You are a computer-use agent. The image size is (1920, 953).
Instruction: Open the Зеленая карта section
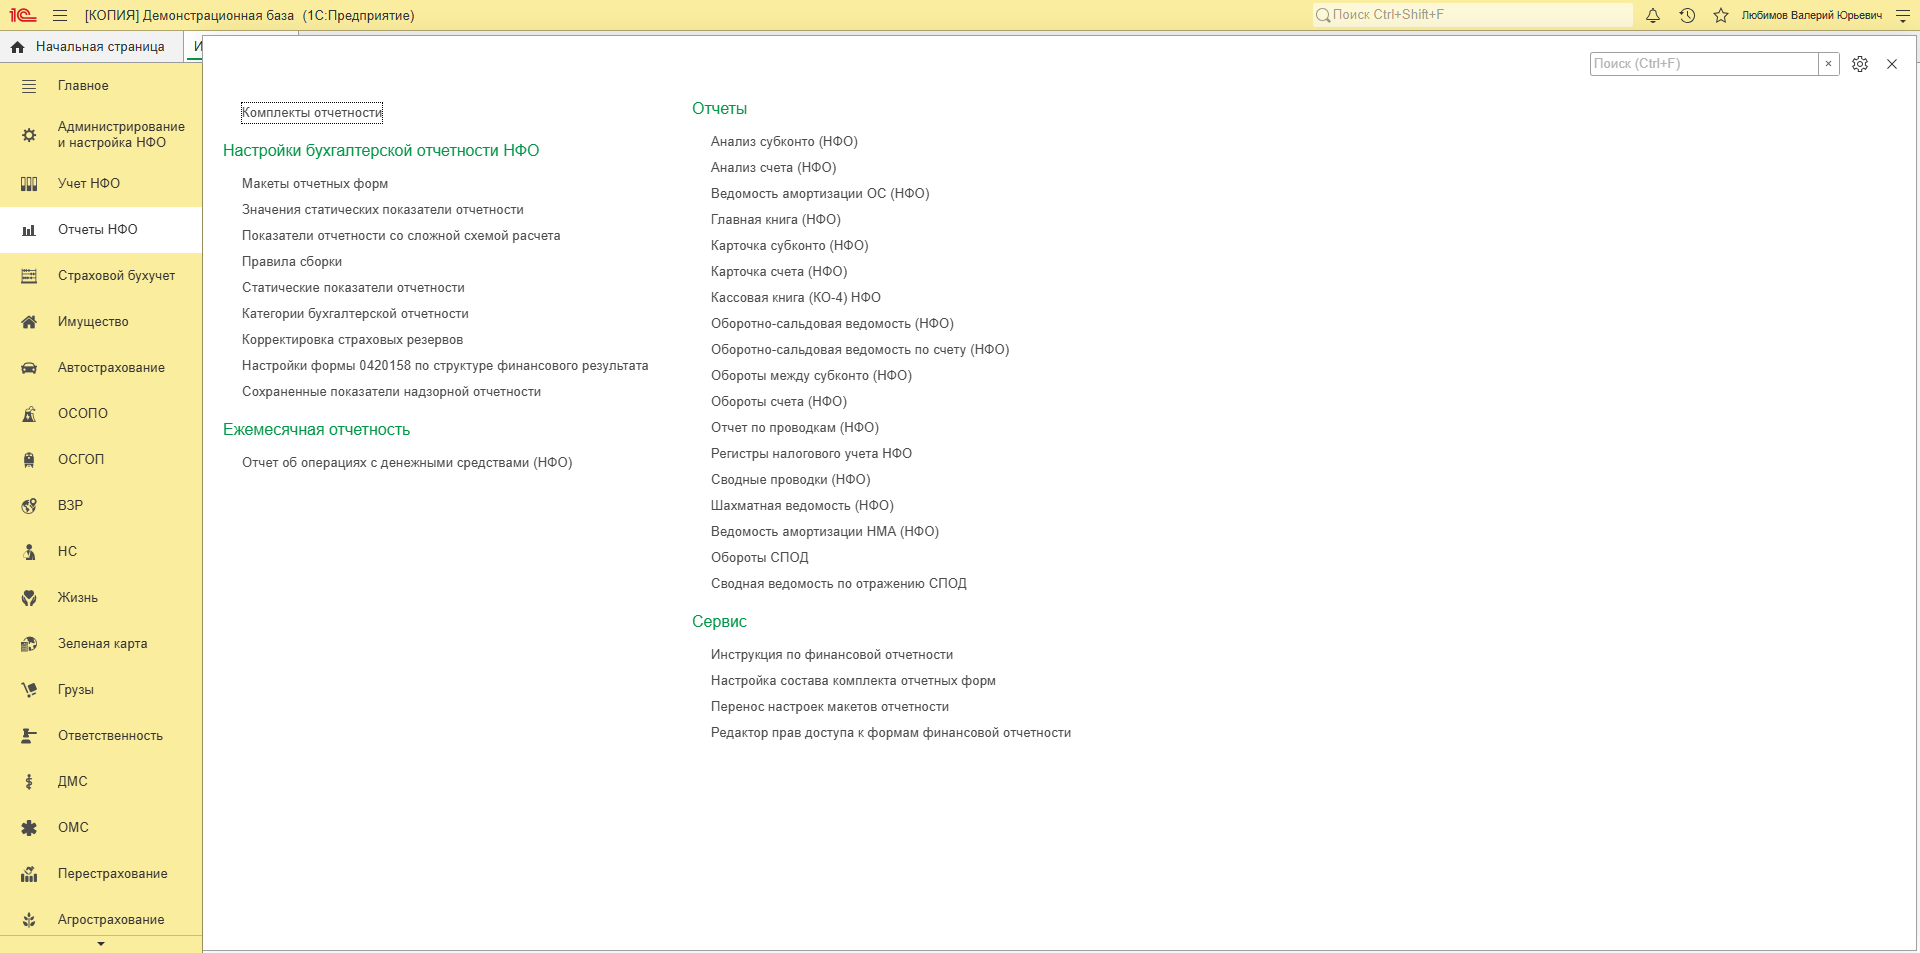[101, 644]
